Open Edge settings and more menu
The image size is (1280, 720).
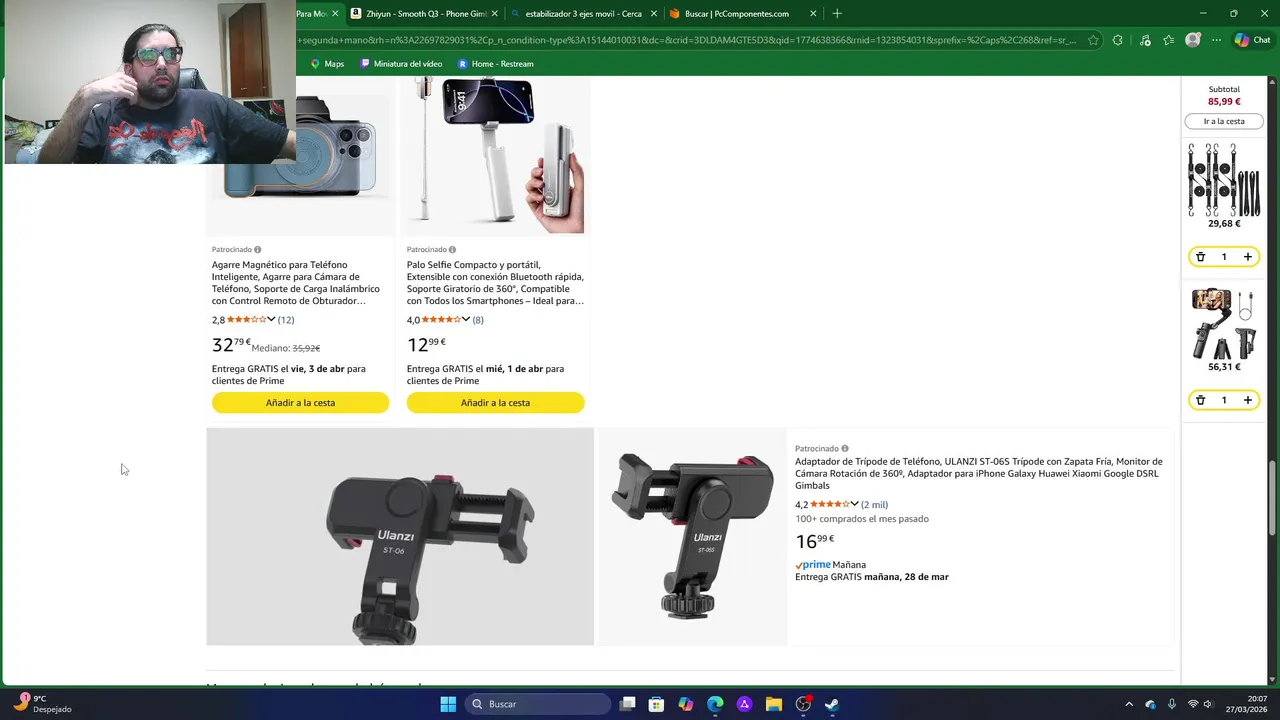coord(1216,40)
